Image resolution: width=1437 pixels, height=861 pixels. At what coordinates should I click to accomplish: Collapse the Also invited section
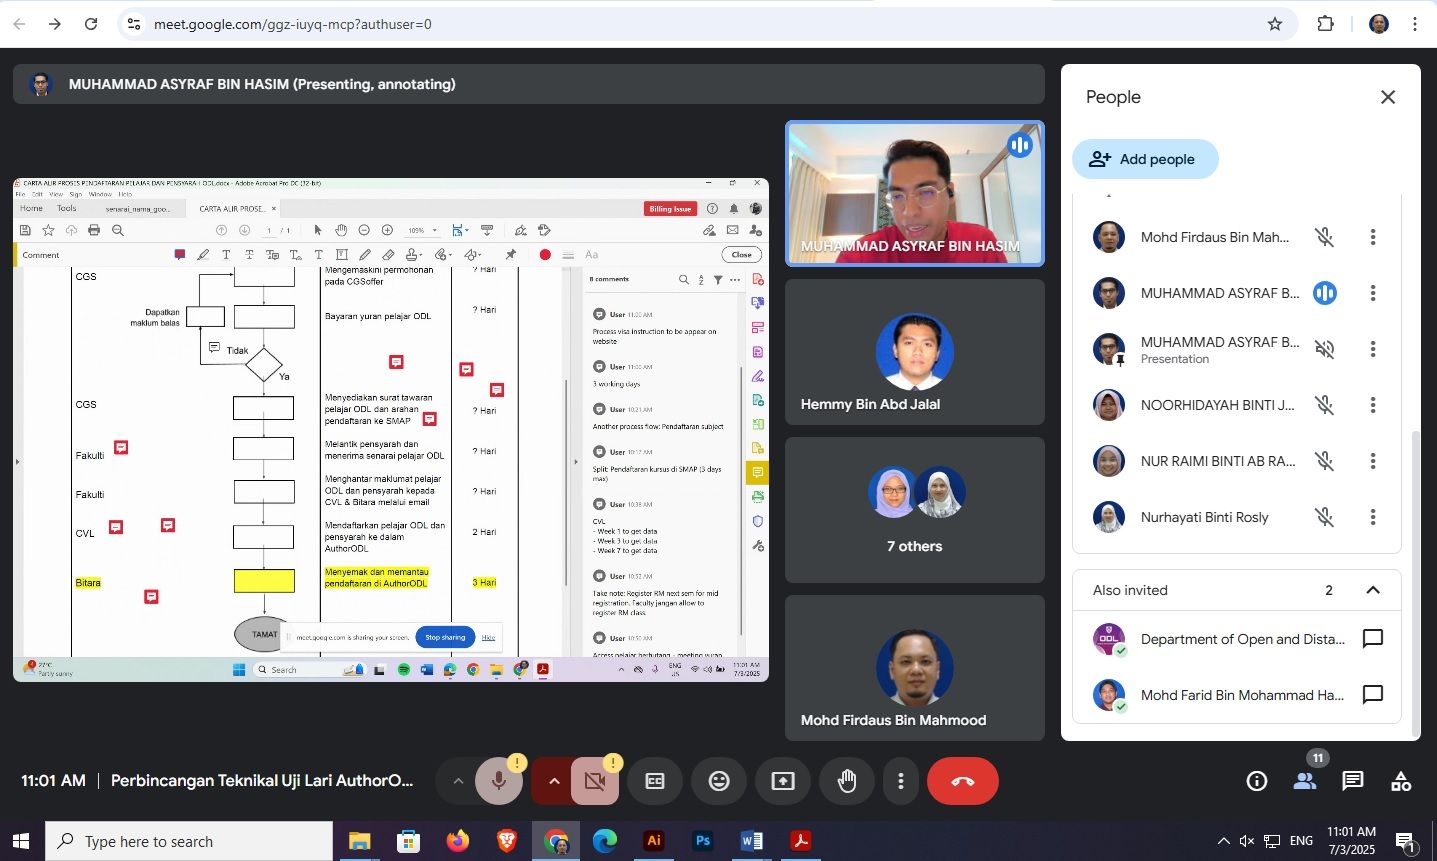tap(1373, 590)
